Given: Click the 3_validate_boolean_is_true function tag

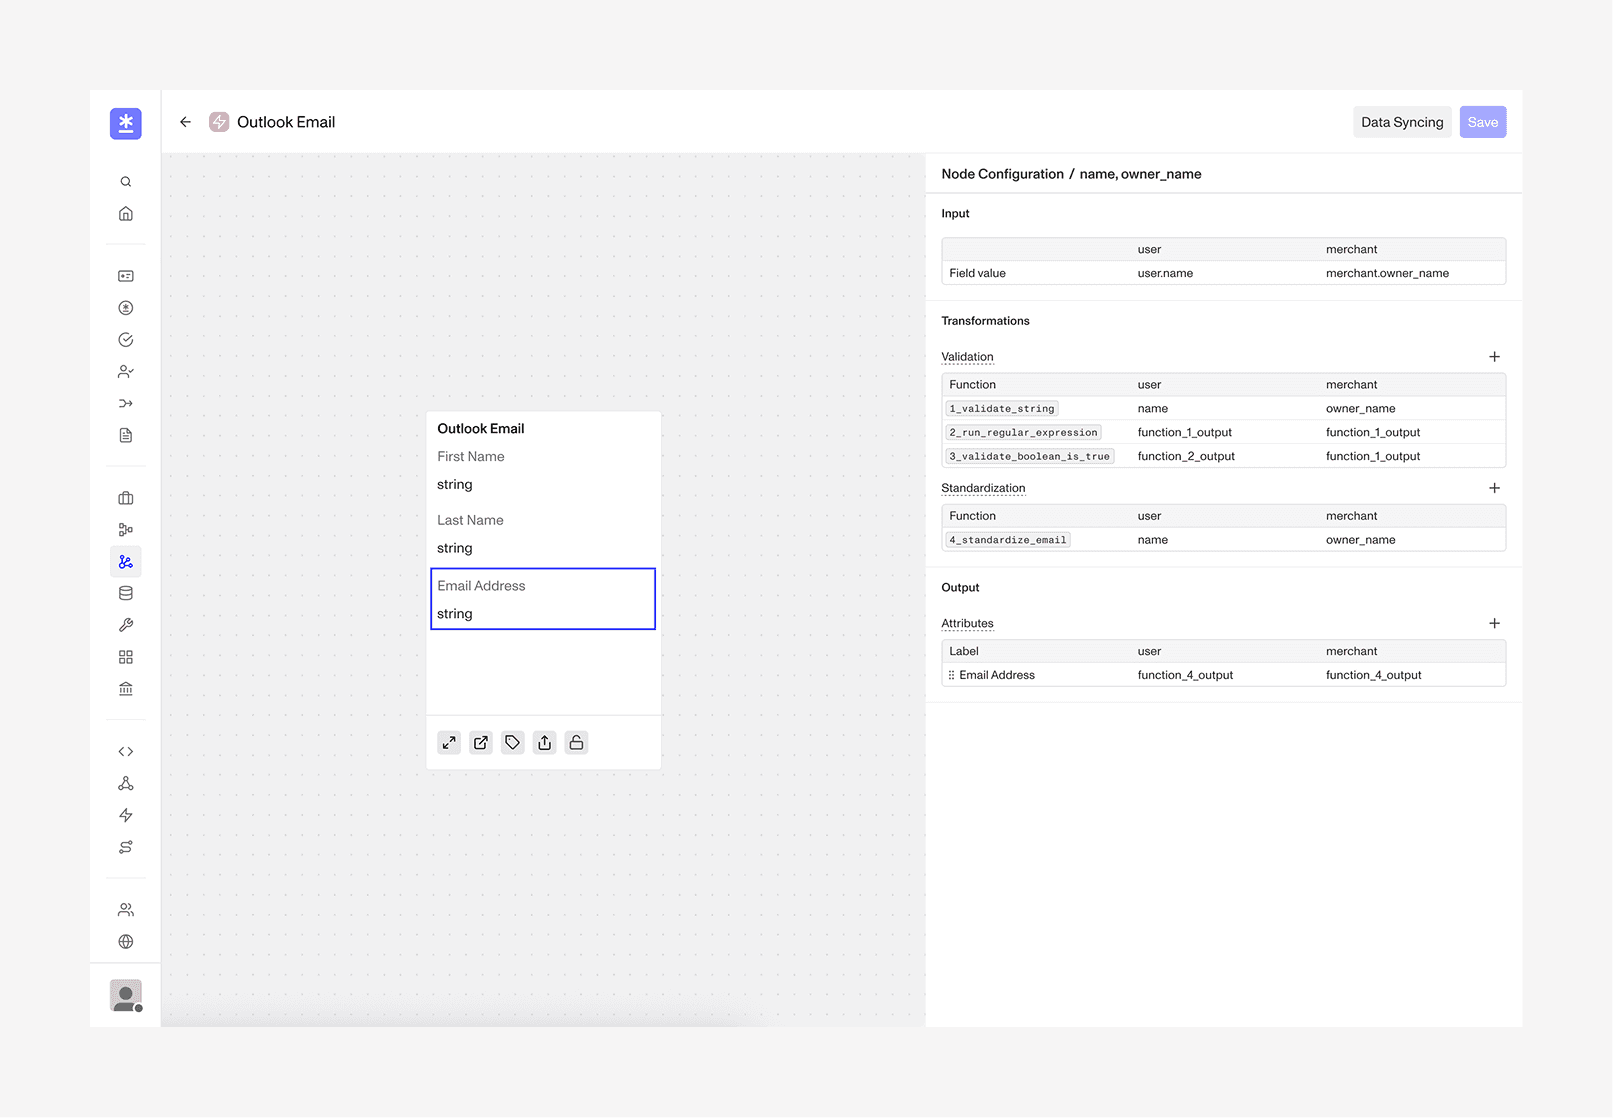Looking at the screenshot, I should [x=1030, y=457].
